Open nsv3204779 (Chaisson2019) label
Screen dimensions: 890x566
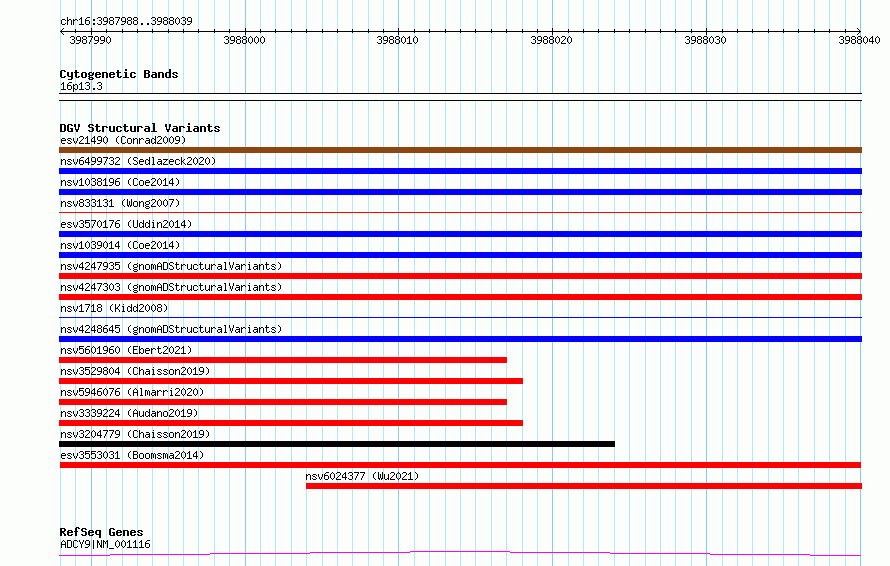[x=135, y=434]
